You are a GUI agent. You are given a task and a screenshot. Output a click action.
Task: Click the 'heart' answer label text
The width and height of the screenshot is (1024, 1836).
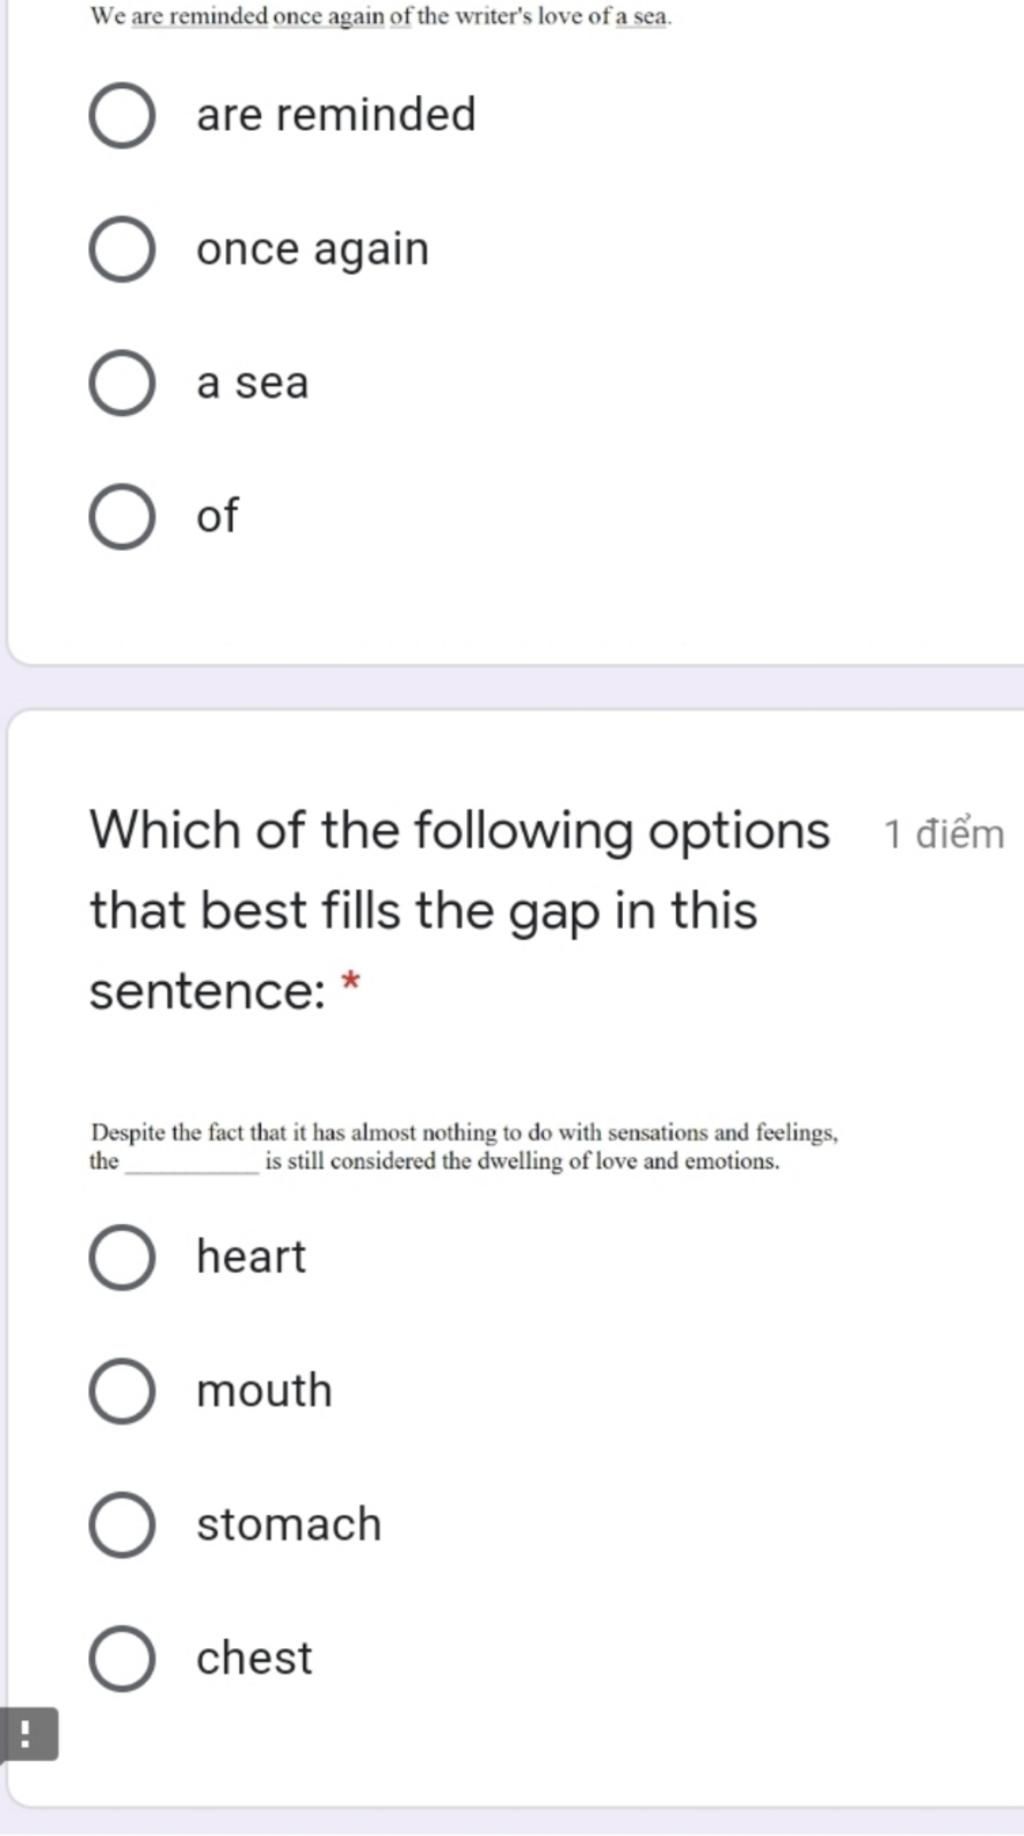[251, 1257]
